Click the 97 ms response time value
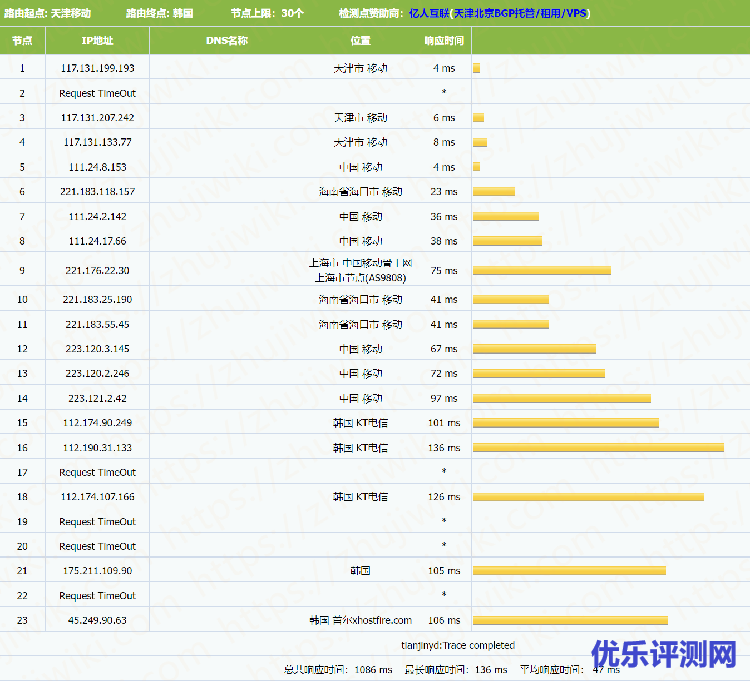 (443, 398)
